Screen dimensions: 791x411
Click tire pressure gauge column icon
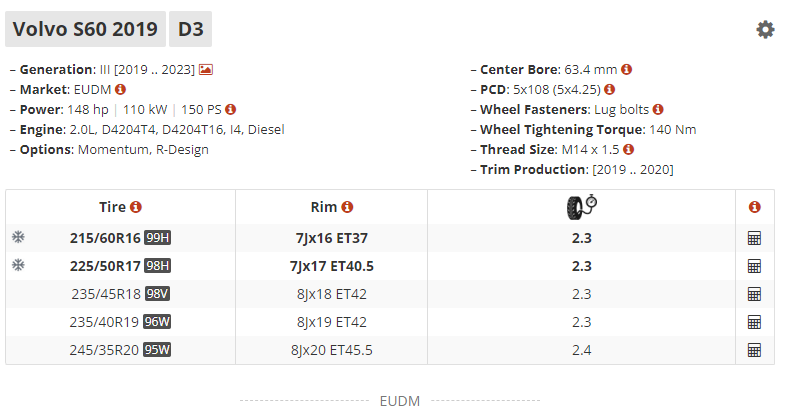[x=582, y=207]
